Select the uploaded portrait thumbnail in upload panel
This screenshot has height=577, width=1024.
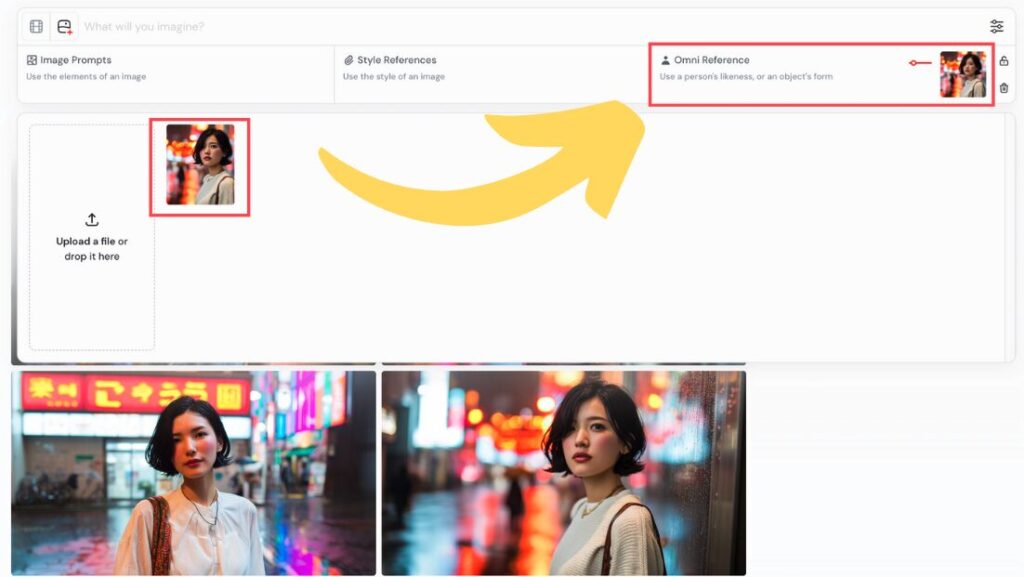coord(200,165)
